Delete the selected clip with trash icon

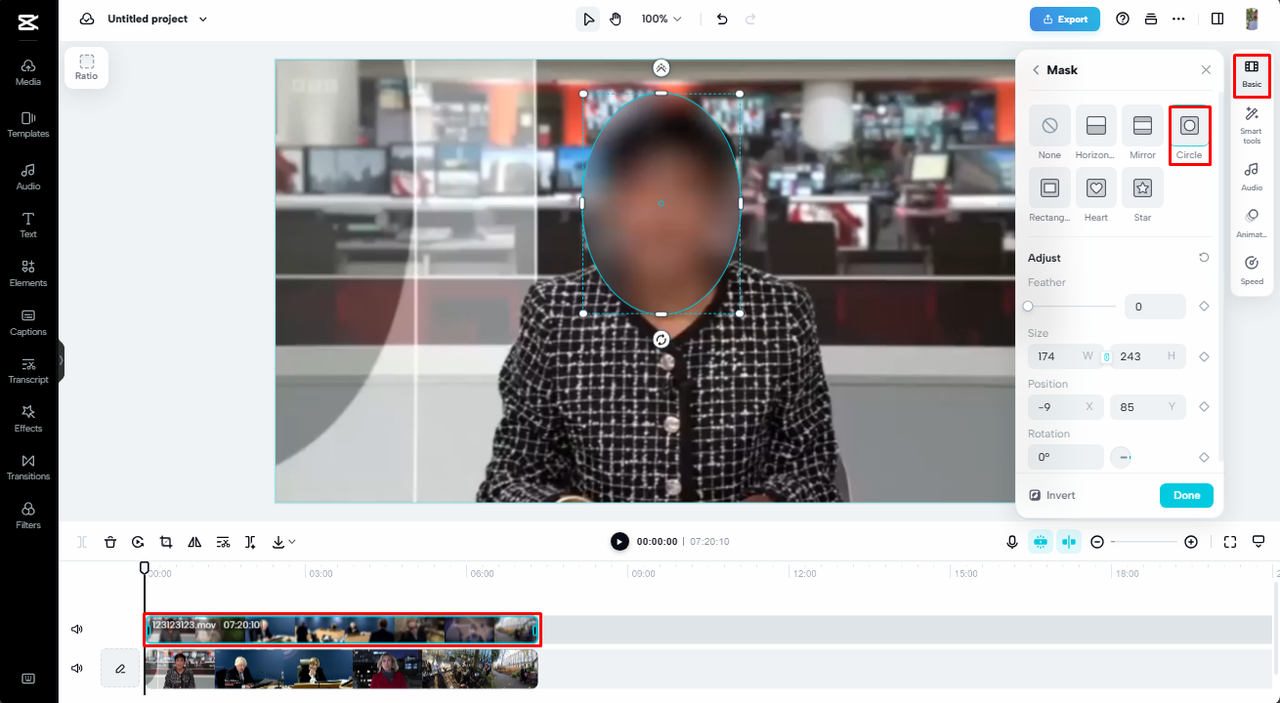(x=110, y=542)
